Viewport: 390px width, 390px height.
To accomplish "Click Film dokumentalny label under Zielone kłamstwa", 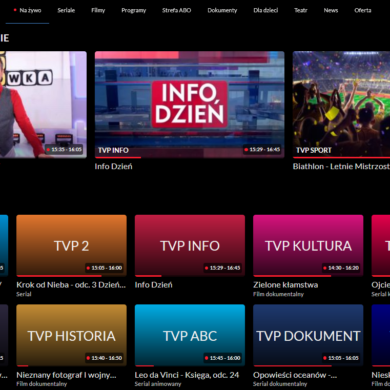I will (x=278, y=294).
